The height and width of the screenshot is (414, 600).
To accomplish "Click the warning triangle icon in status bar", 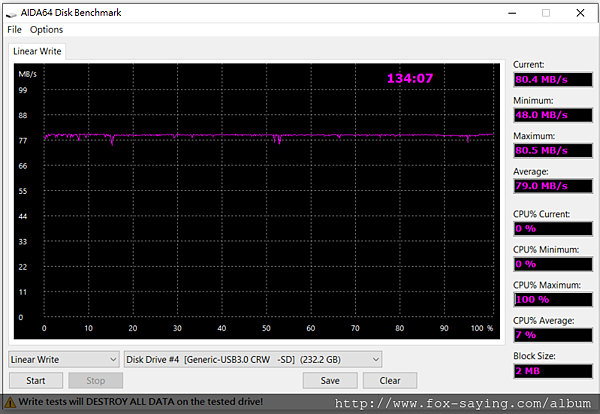I will pos(10,402).
